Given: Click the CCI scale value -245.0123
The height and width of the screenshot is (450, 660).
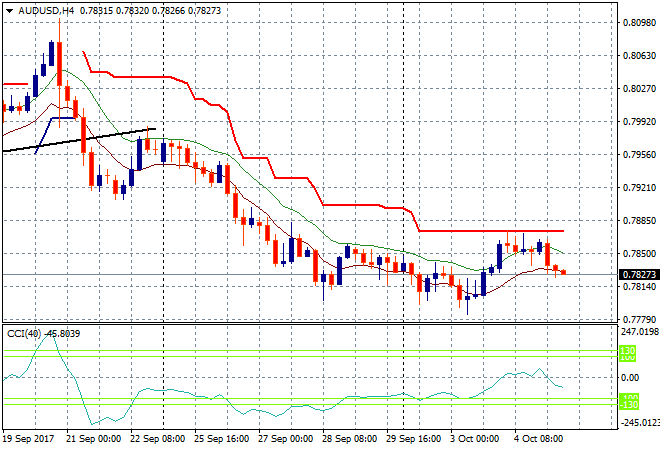Looking at the screenshot, I should (640, 422).
